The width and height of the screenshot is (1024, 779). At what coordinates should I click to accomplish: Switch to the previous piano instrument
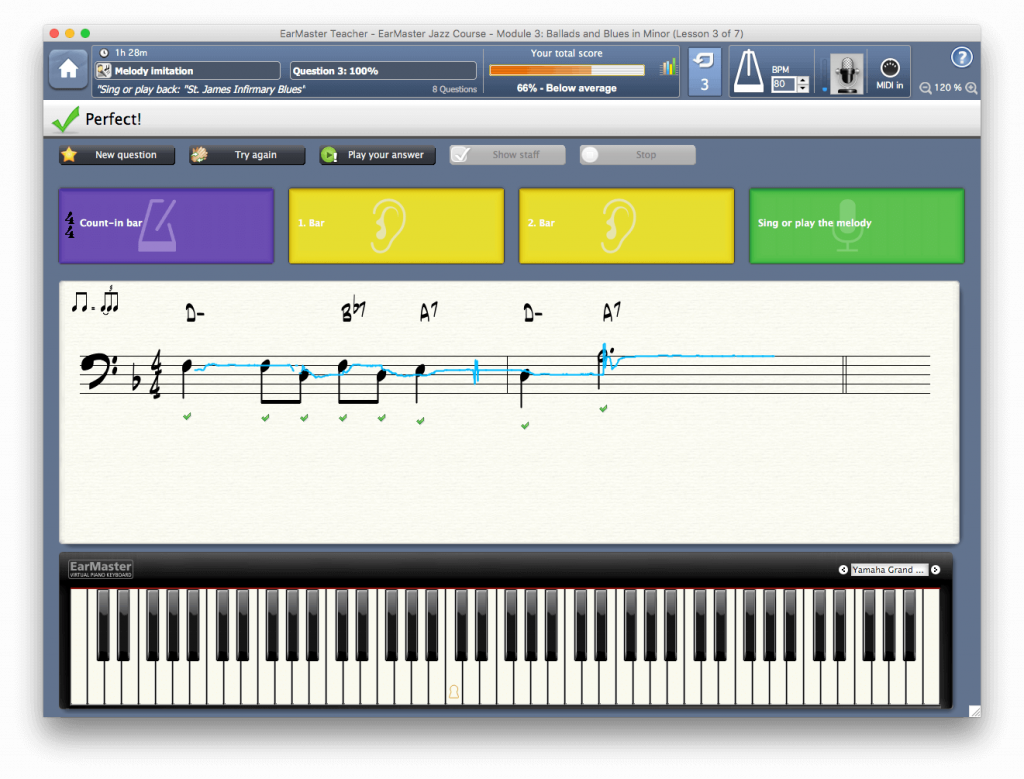point(843,570)
